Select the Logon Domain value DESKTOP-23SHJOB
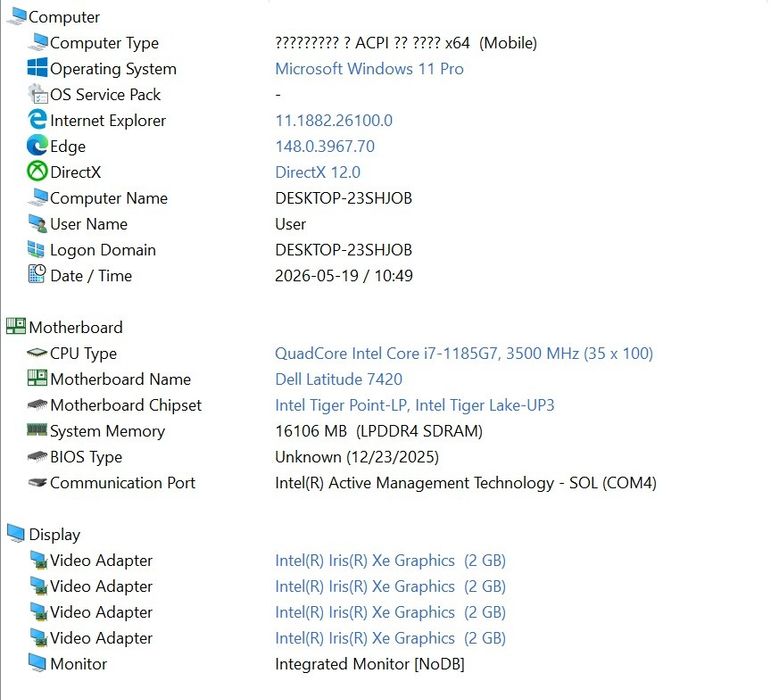This screenshot has height=700, width=779. (344, 250)
